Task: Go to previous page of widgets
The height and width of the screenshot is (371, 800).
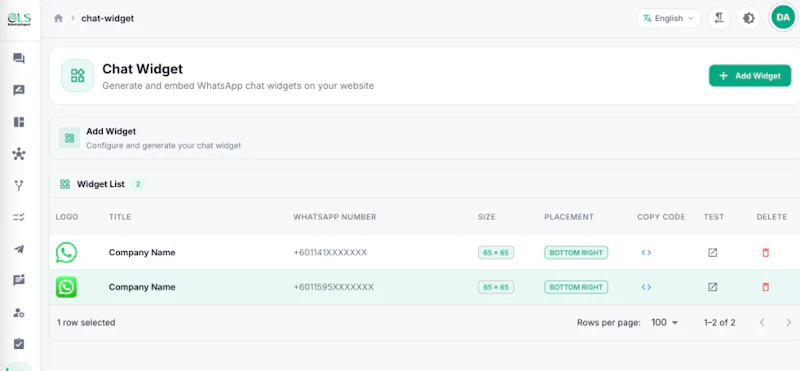Action: pos(762,323)
